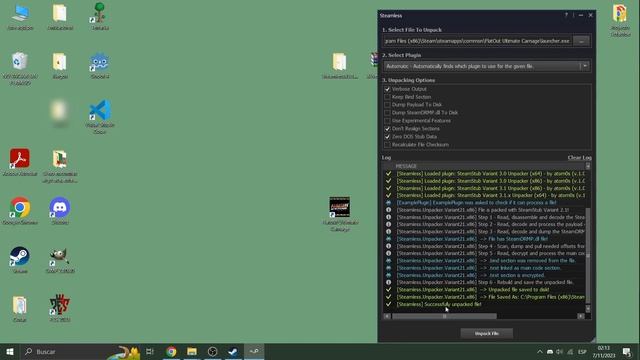Switch to Chrome in the taskbar
640x360 pixels.
click(x=171, y=351)
